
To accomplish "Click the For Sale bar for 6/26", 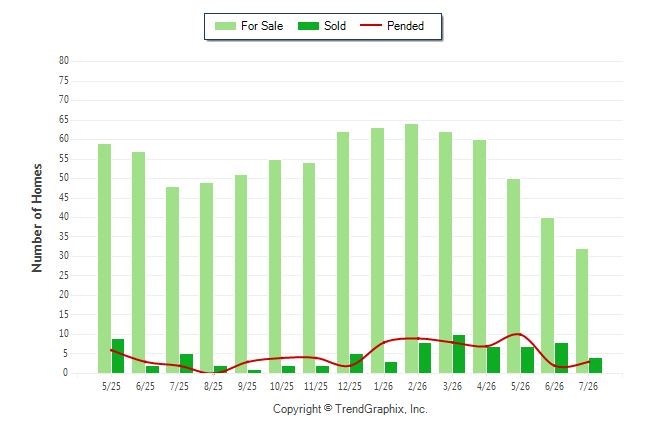I will [x=548, y=296].
